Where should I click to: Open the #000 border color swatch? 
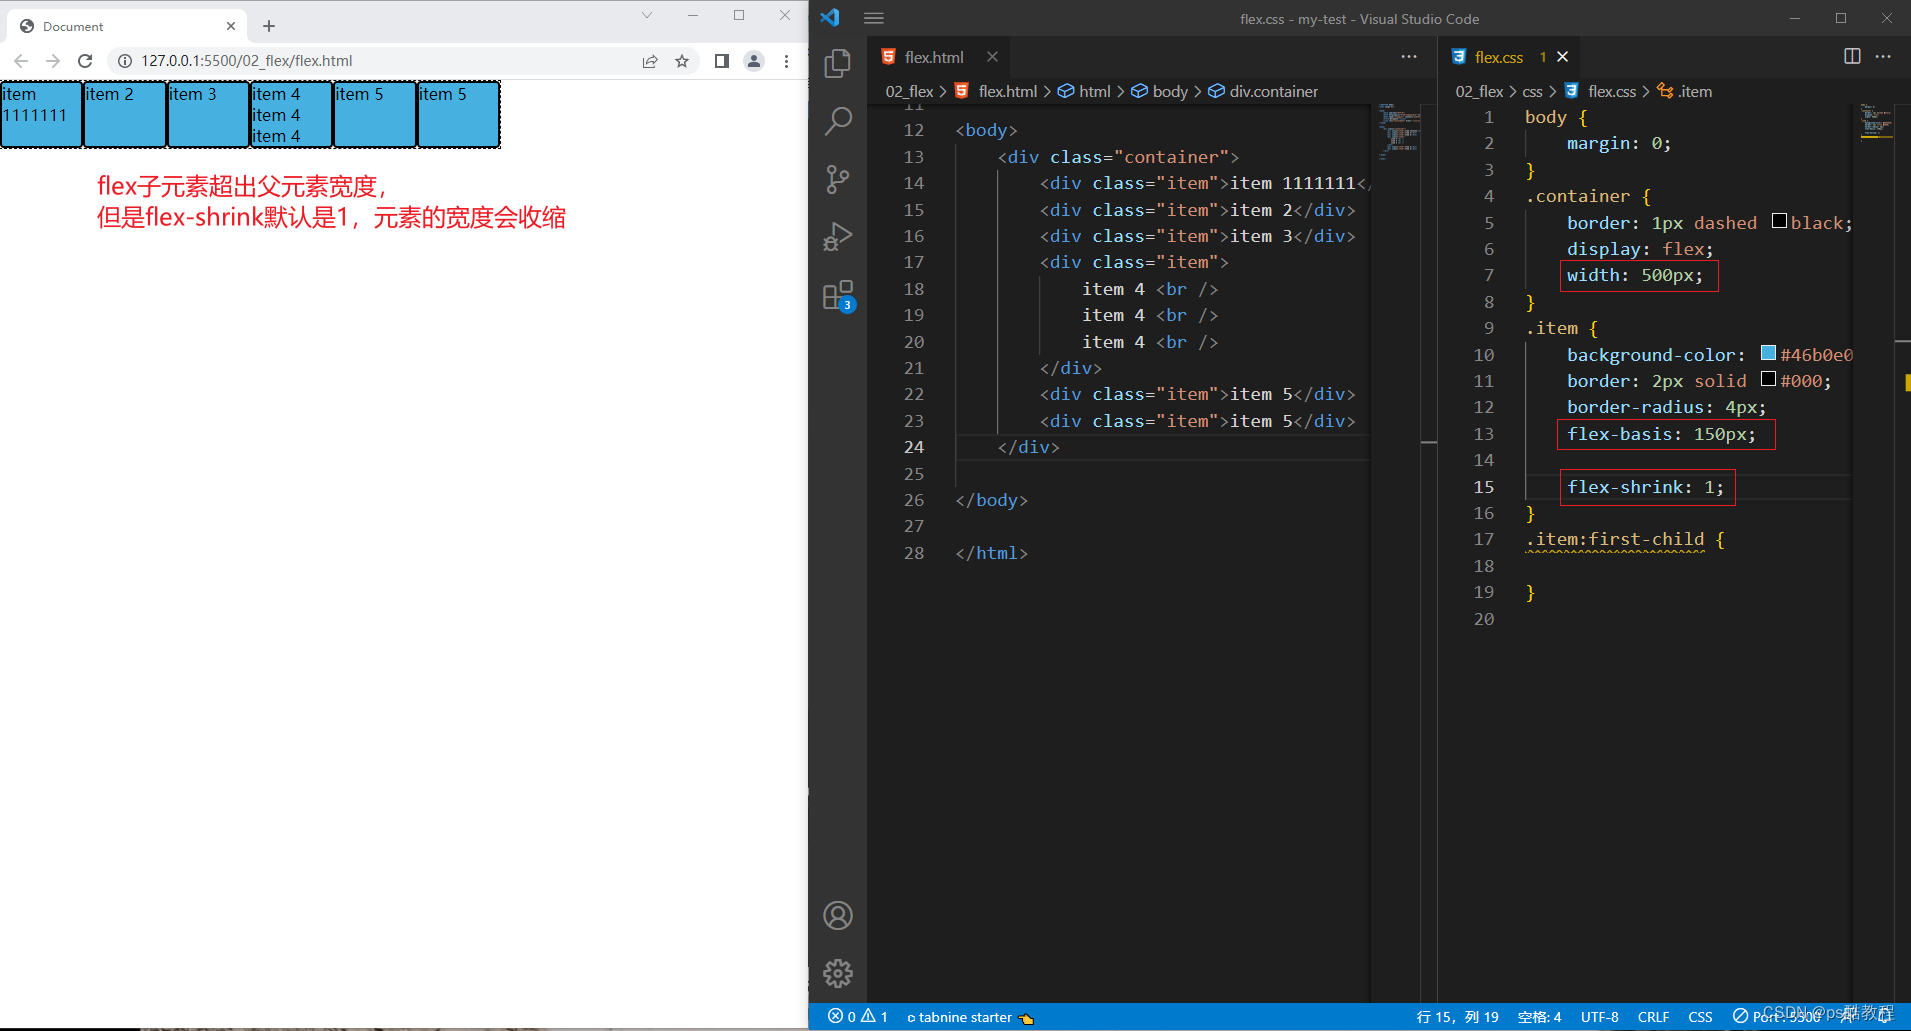1768,379
